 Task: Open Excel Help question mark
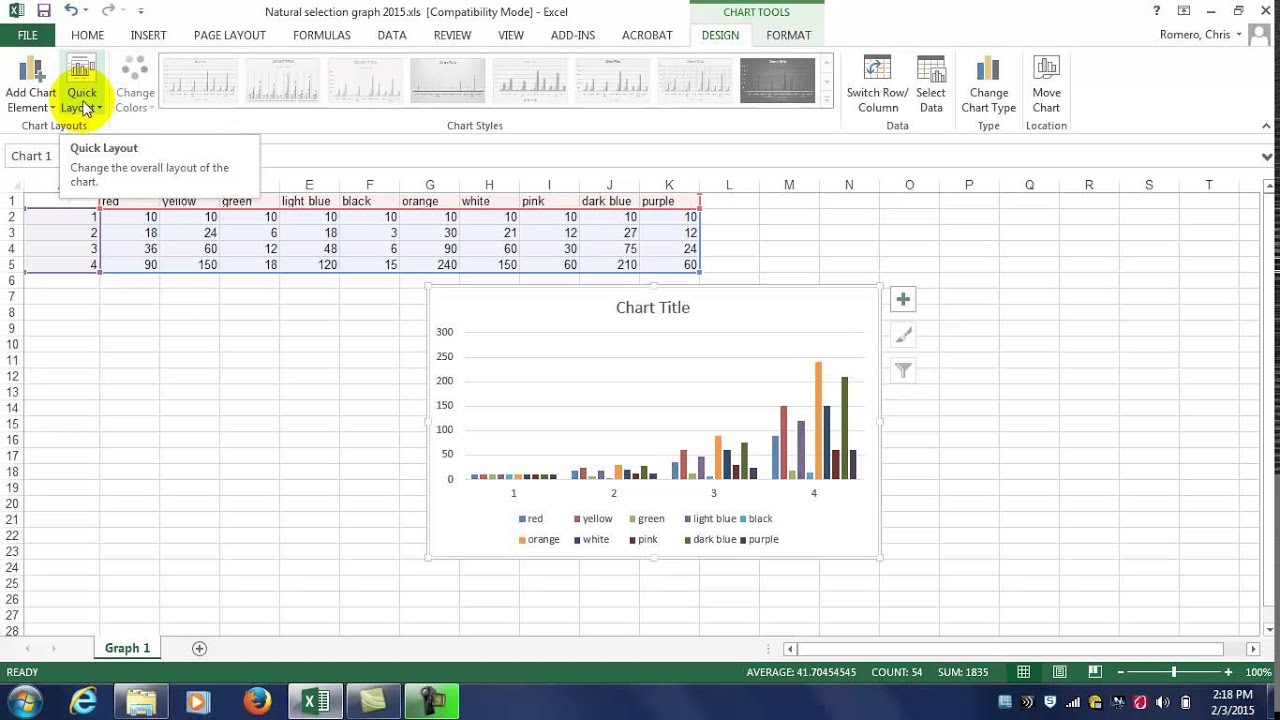(x=1157, y=11)
